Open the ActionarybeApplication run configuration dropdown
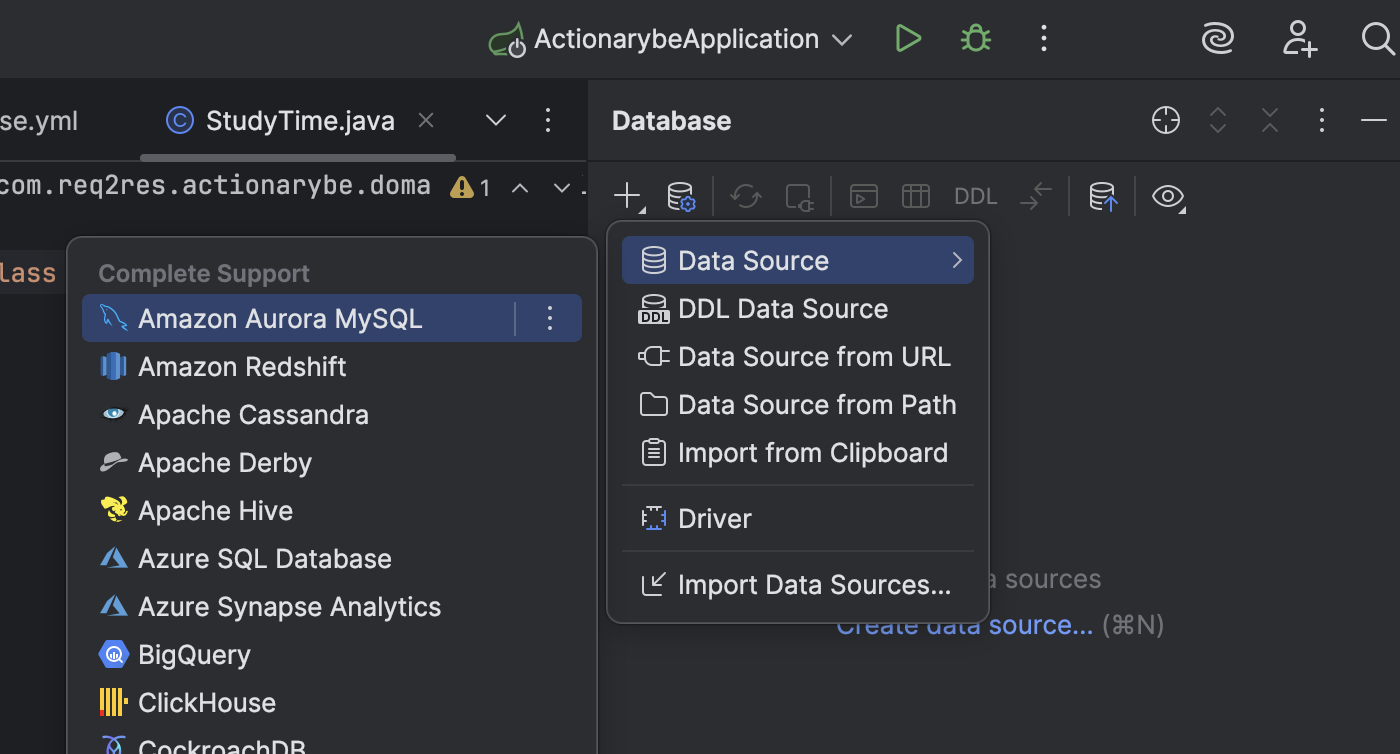 [x=671, y=39]
